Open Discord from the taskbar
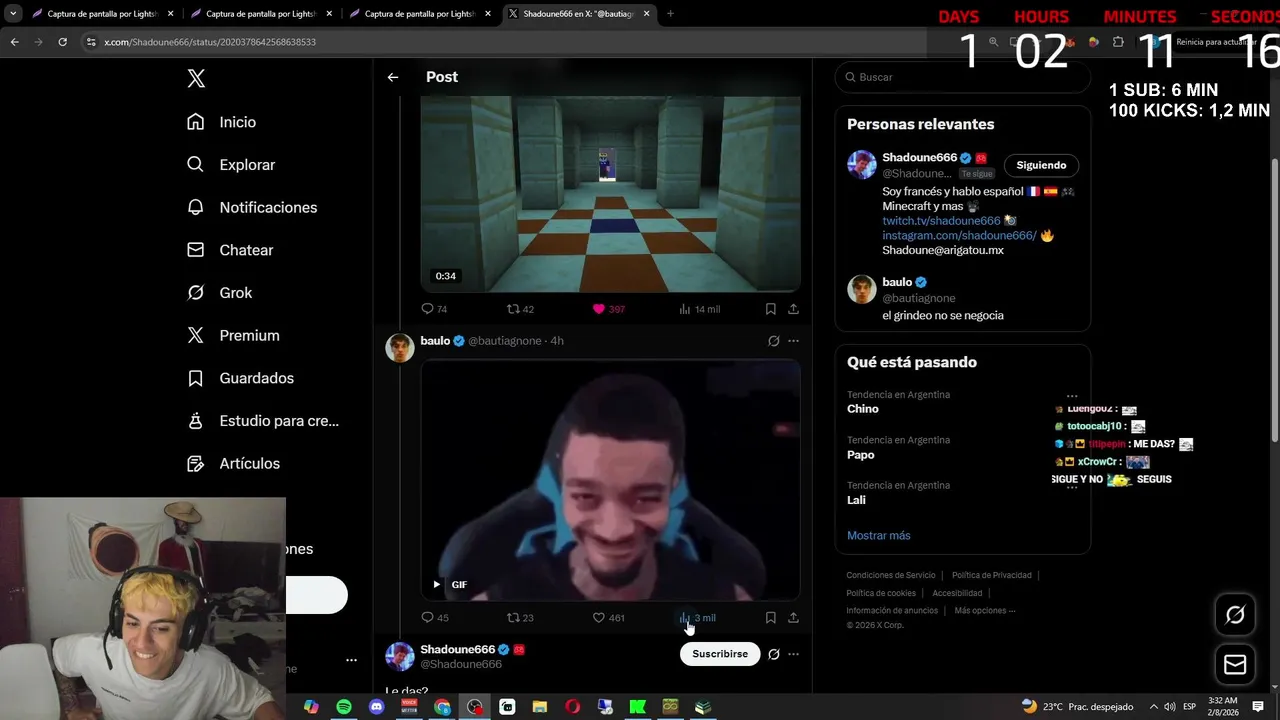The height and width of the screenshot is (720, 1280). point(377,707)
